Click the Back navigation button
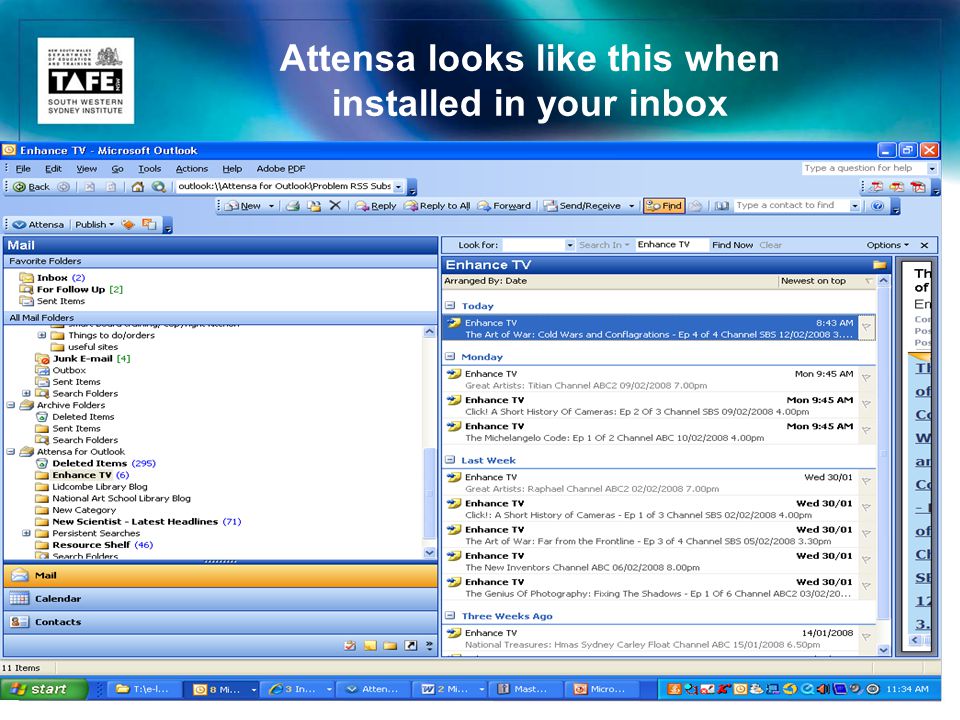The width and height of the screenshot is (960, 720). [x=31, y=187]
